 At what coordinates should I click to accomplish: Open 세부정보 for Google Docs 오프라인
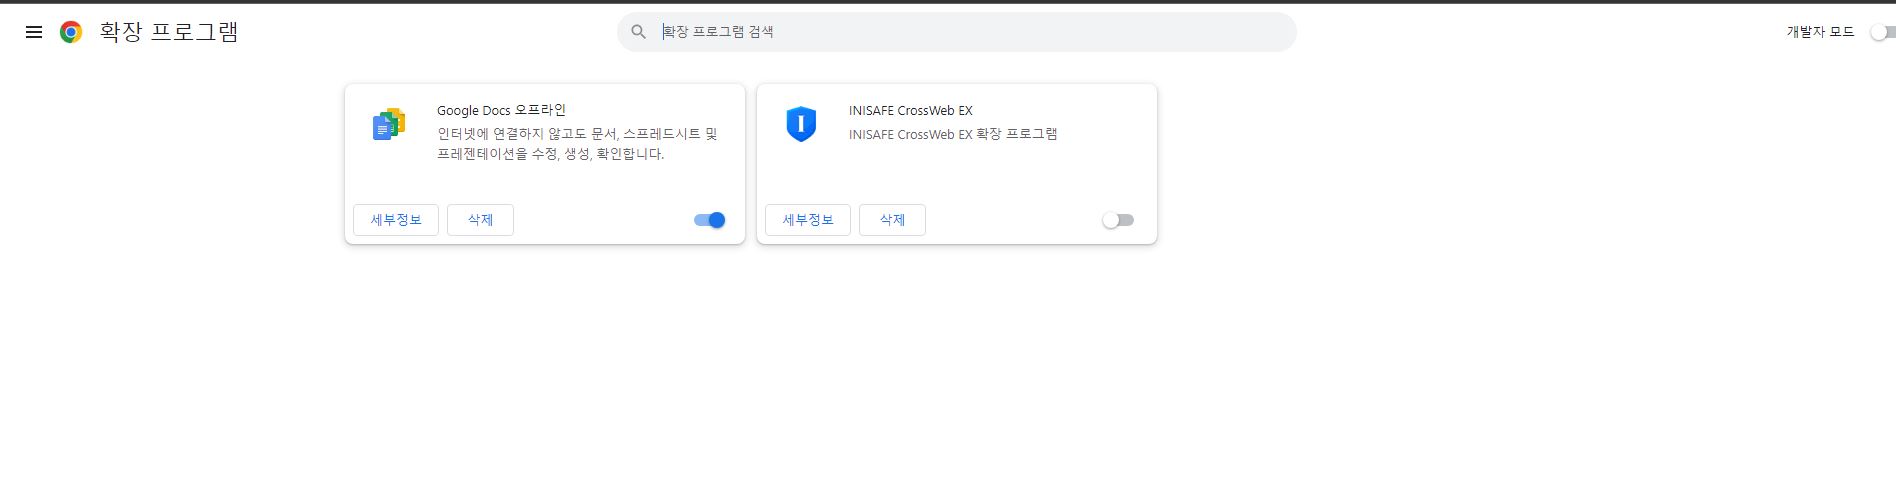[x=396, y=220]
